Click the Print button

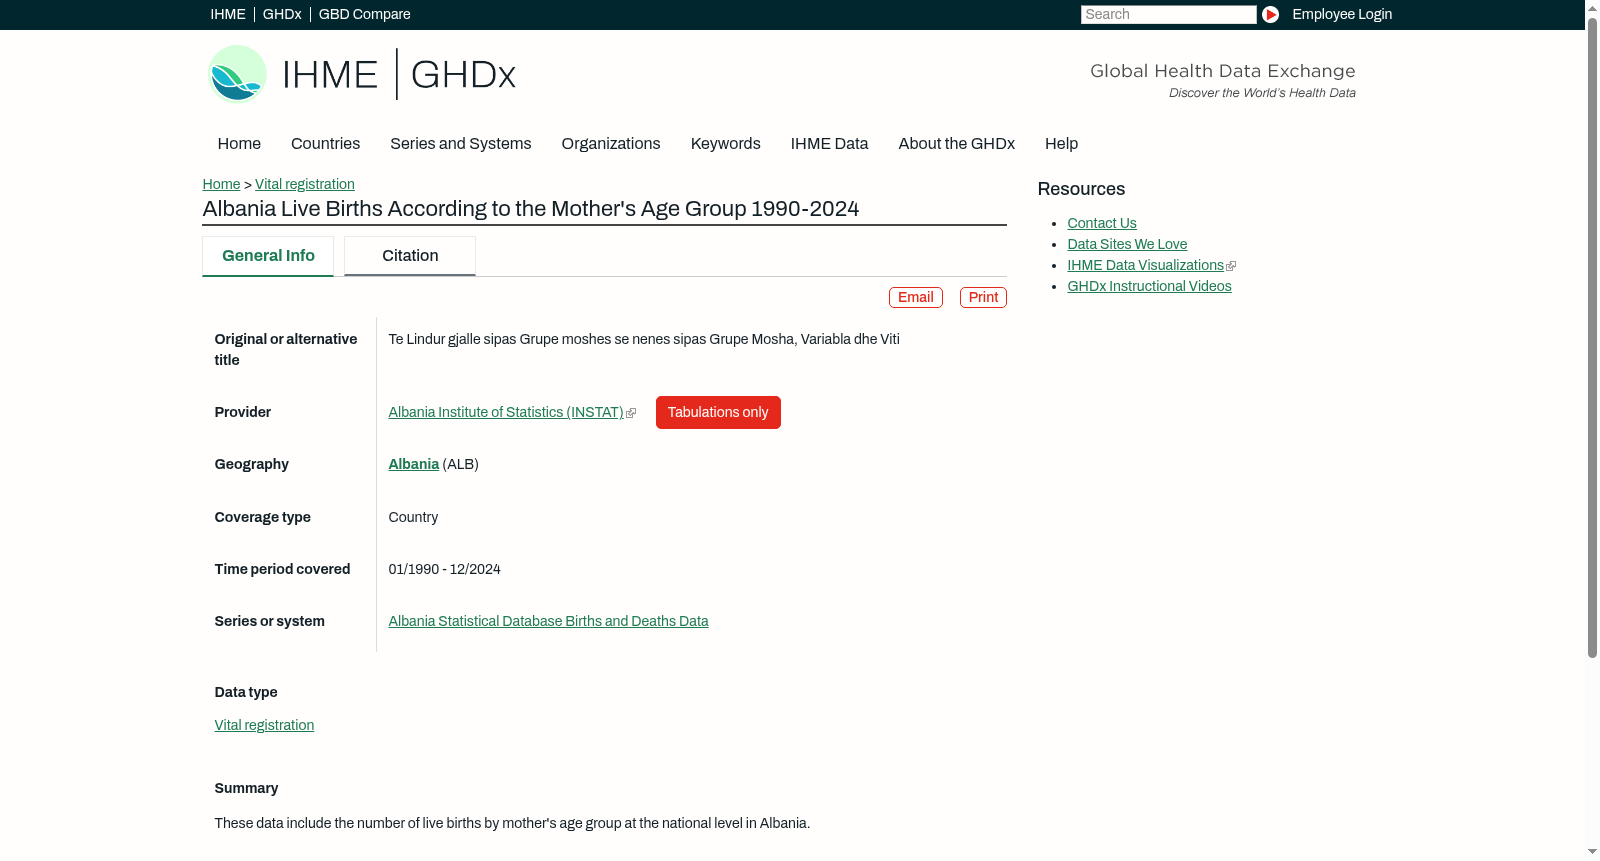tap(983, 298)
